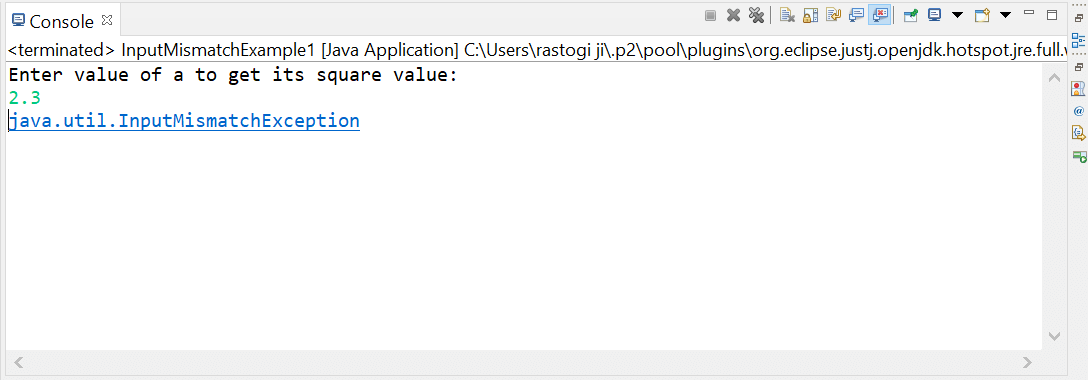Expand the Open Console dropdown arrow

(1005, 15)
